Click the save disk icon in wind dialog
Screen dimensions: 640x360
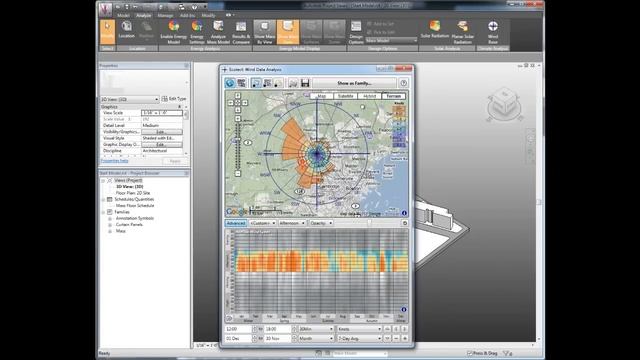[305, 83]
